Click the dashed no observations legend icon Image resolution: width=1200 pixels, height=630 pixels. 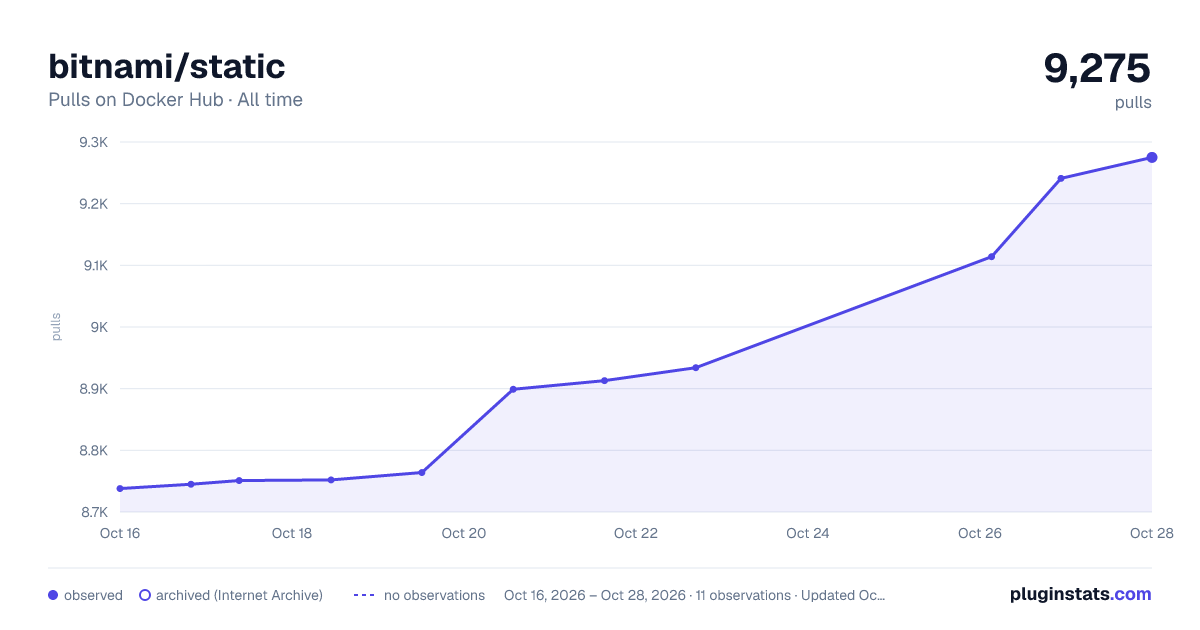[x=364, y=595]
